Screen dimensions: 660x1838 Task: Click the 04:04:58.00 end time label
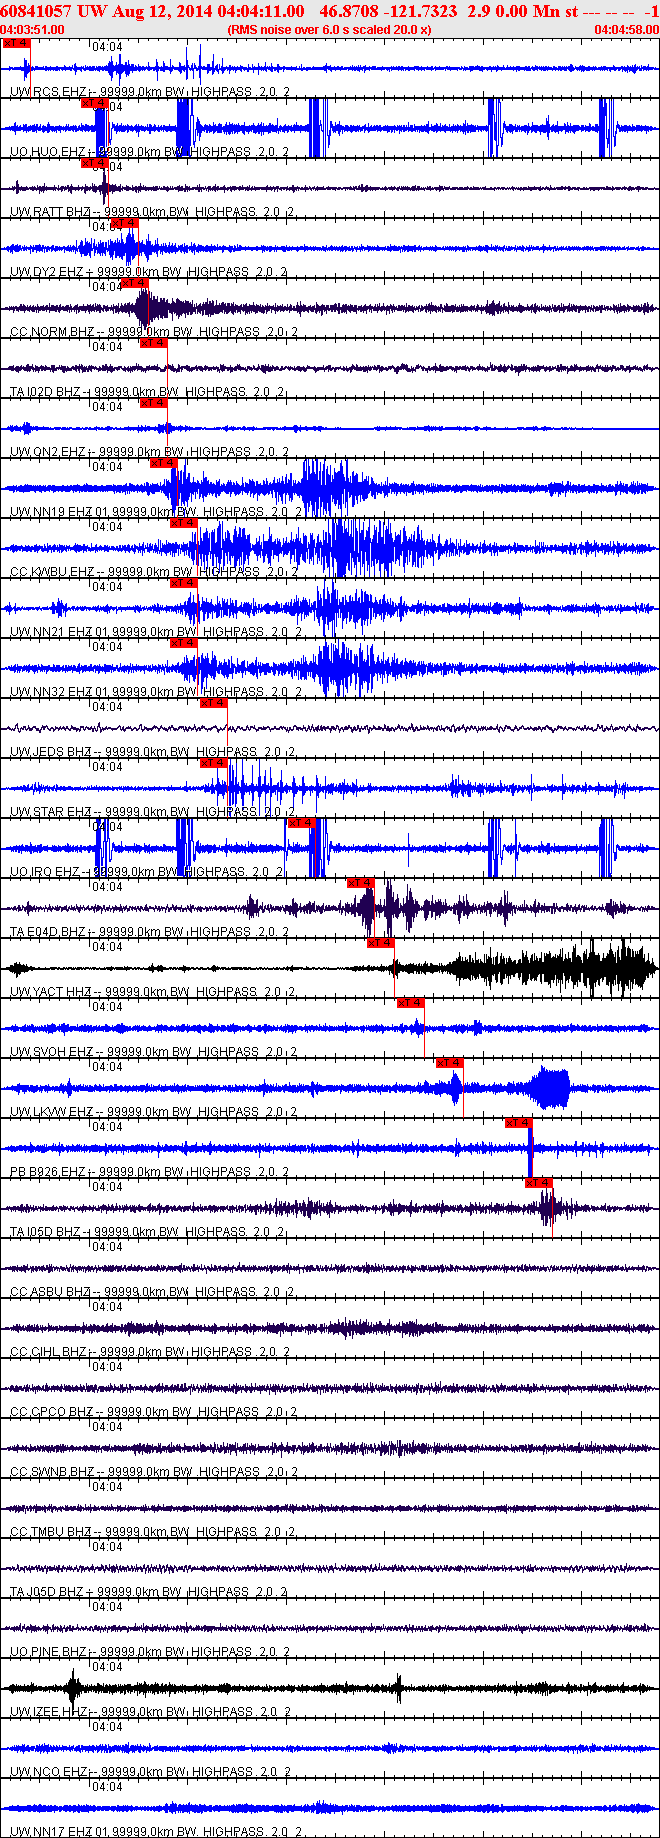click(x=627, y=30)
